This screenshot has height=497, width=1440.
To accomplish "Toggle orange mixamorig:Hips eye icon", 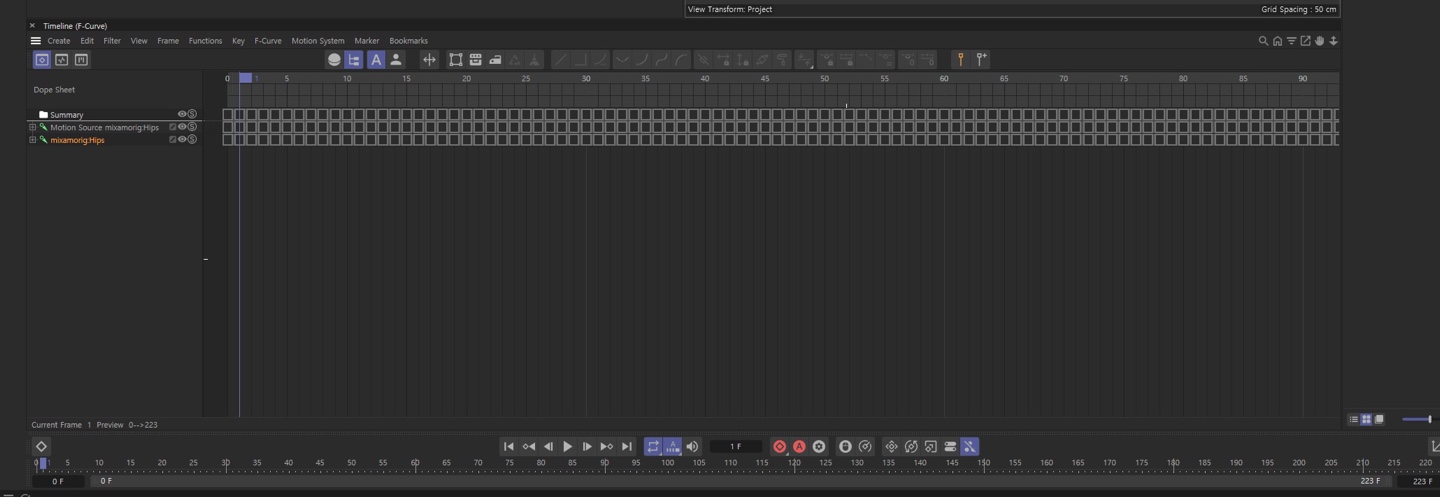I will (x=182, y=140).
